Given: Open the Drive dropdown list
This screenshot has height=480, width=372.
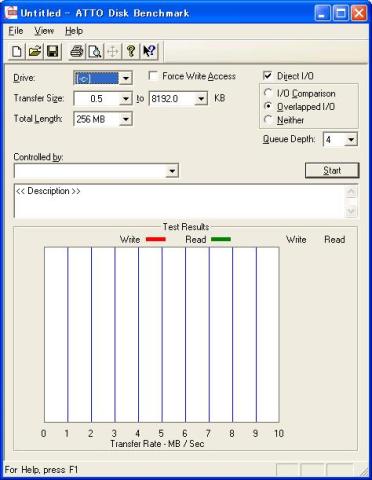Looking at the screenshot, I should (x=126, y=78).
